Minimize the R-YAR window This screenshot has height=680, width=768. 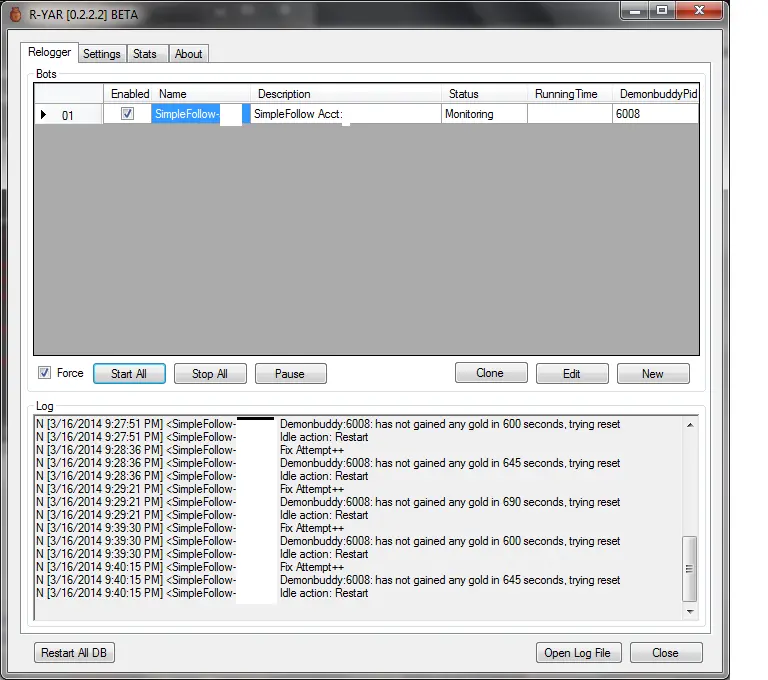pyautogui.click(x=634, y=10)
